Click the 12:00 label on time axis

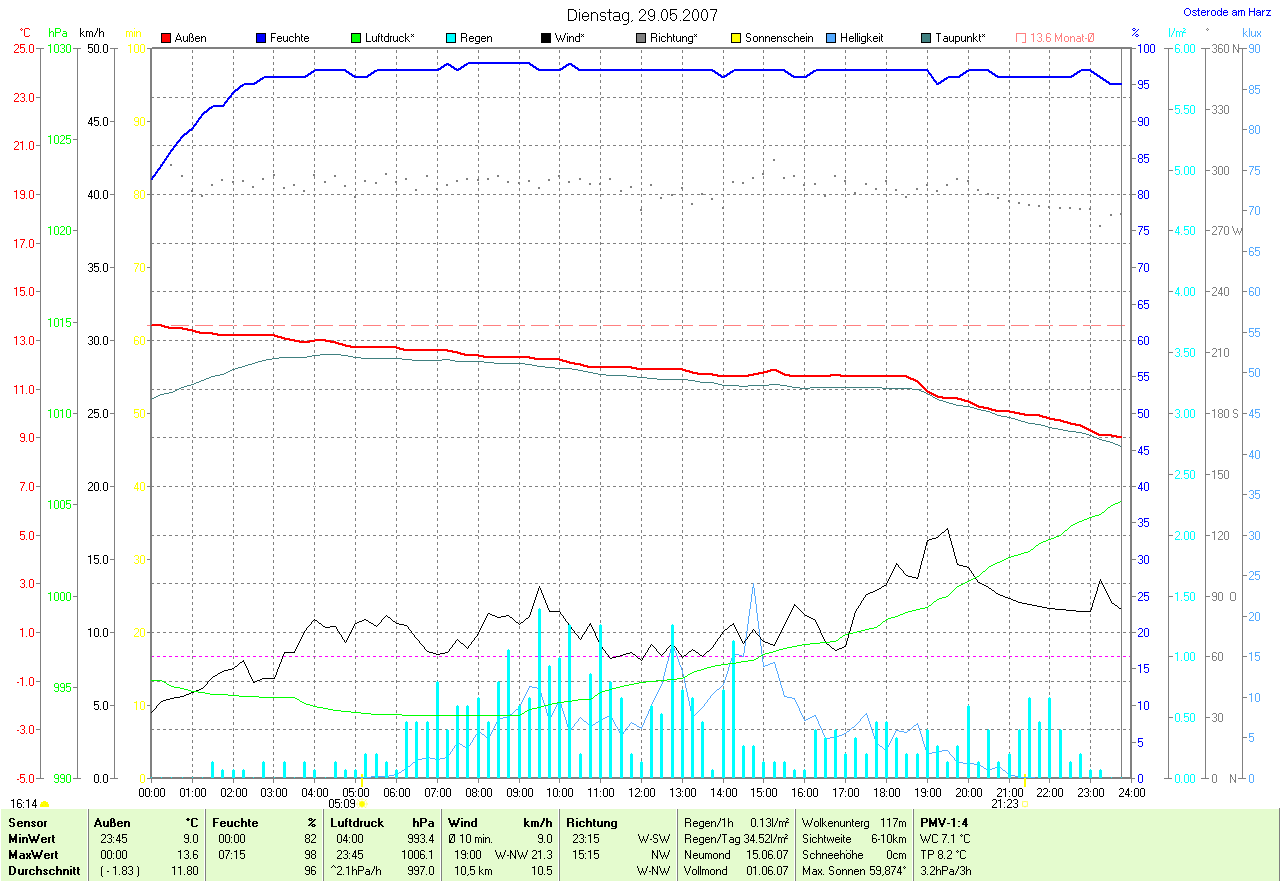point(641,792)
